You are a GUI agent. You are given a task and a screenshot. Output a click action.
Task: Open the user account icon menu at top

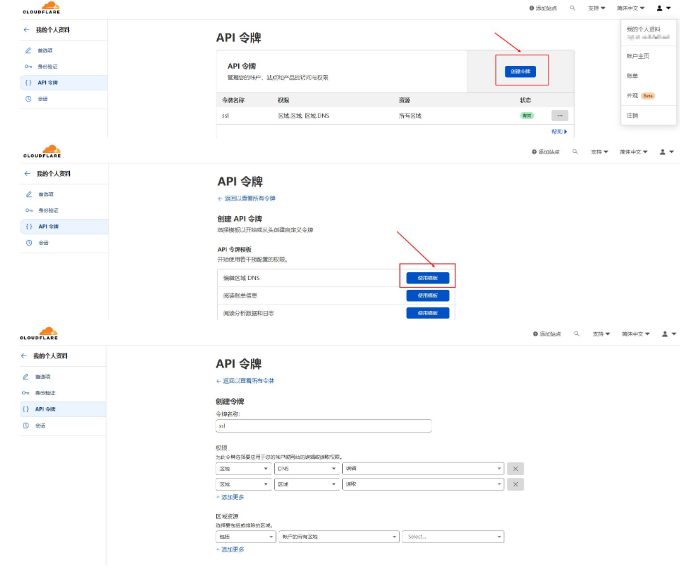click(x=662, y=8)
